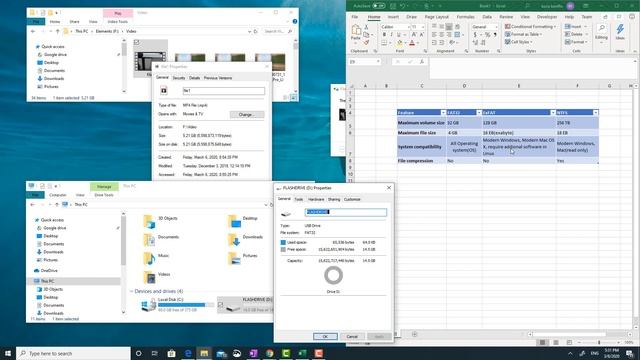Open the Calibri font name combo box
This screenshot has width=640, height=360.
tap(395, 27)
